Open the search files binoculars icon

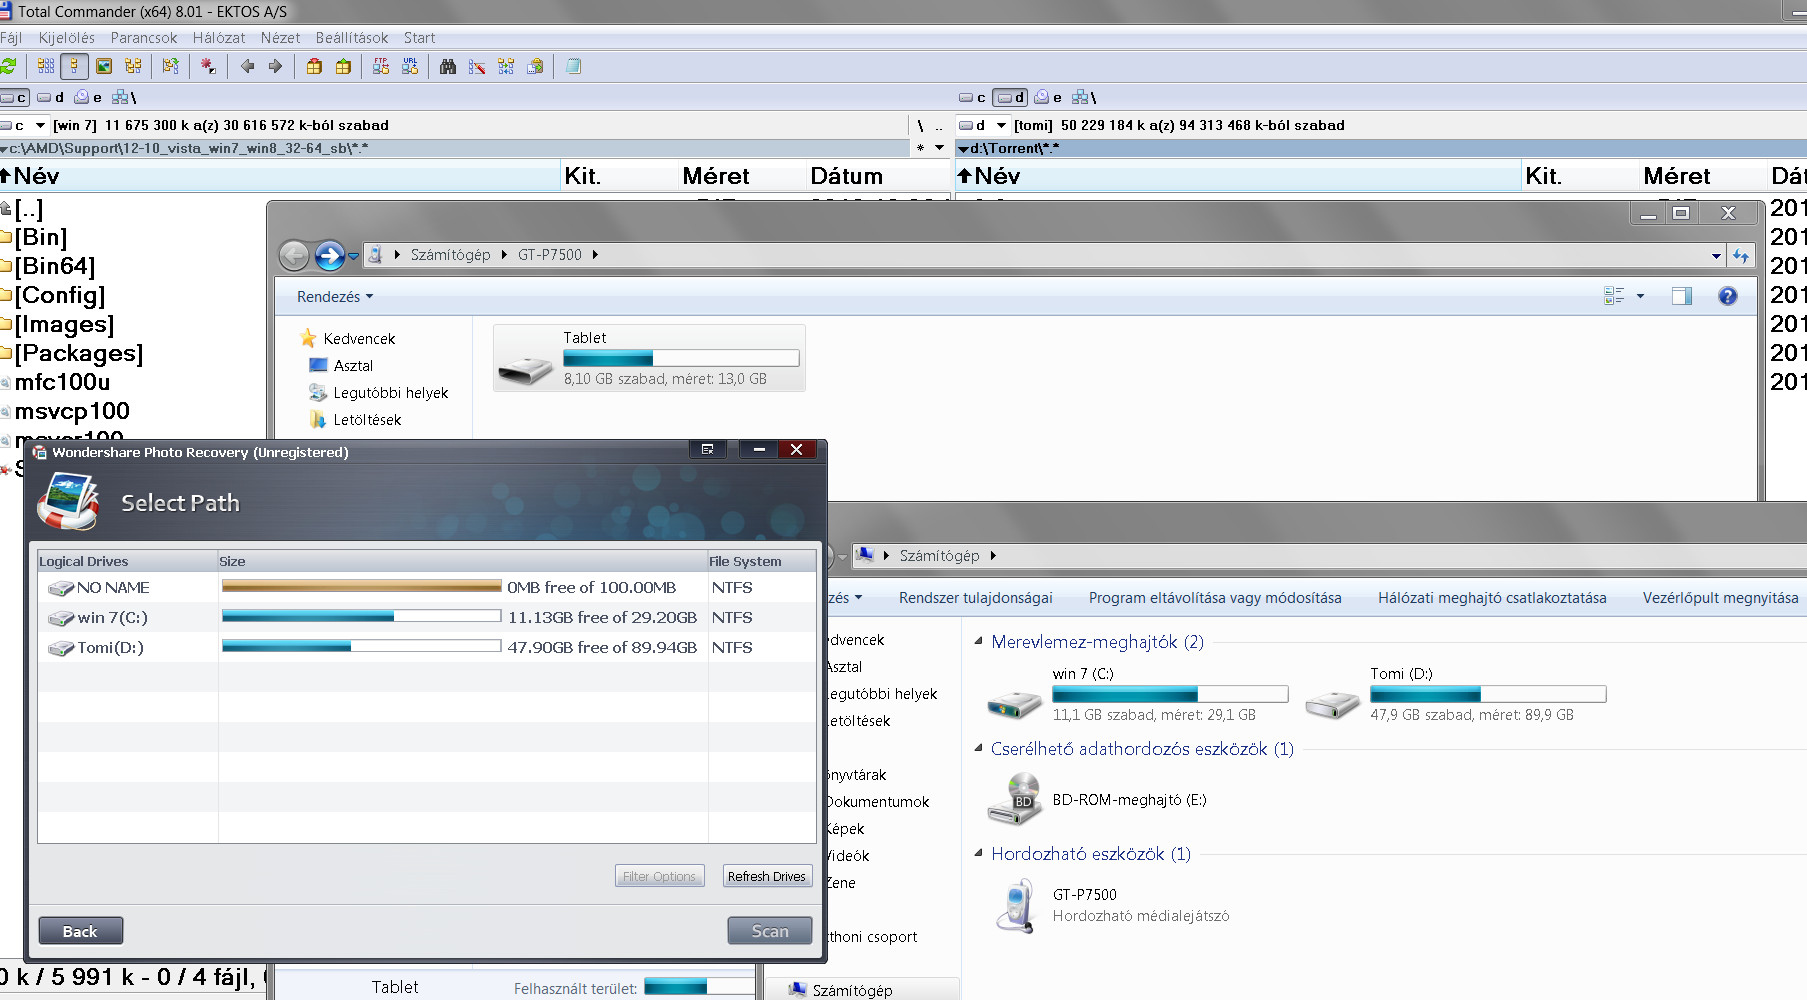tap(448, 66)
